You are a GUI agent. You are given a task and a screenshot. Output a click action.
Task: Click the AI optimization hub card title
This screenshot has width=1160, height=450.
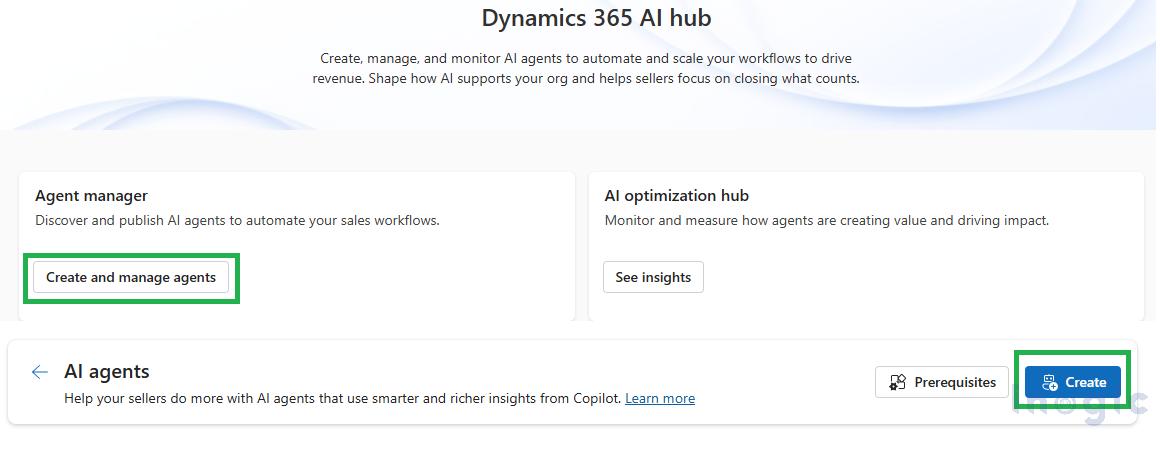tap(677, 196)
